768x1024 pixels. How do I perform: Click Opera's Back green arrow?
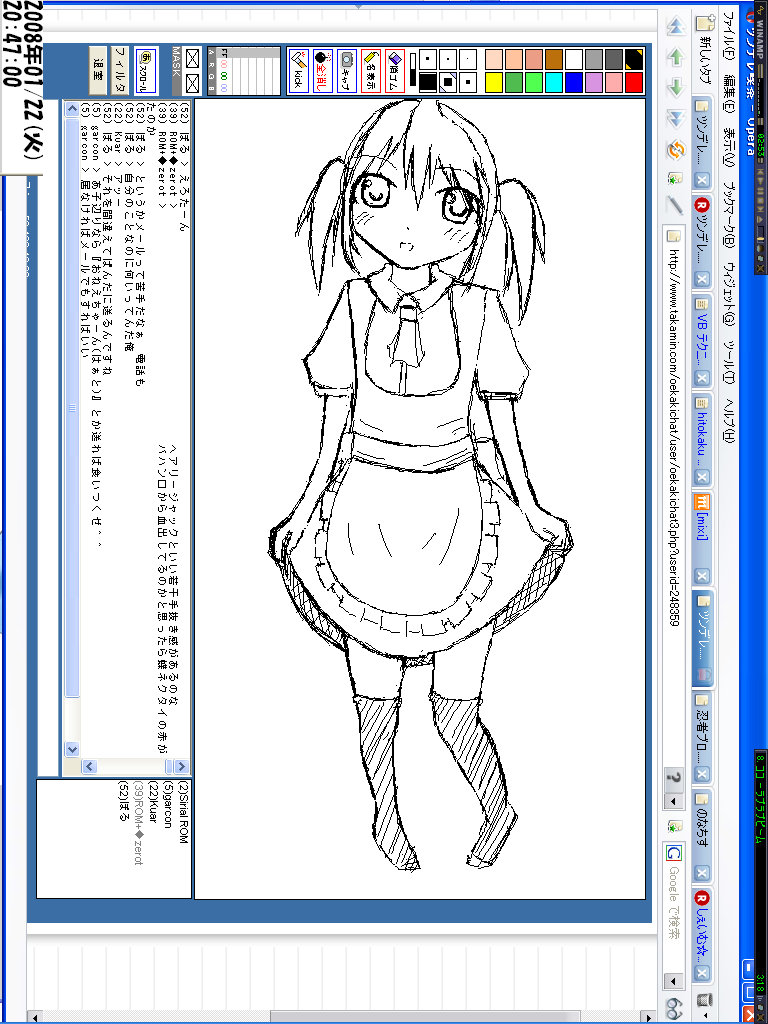click(676, 57)
